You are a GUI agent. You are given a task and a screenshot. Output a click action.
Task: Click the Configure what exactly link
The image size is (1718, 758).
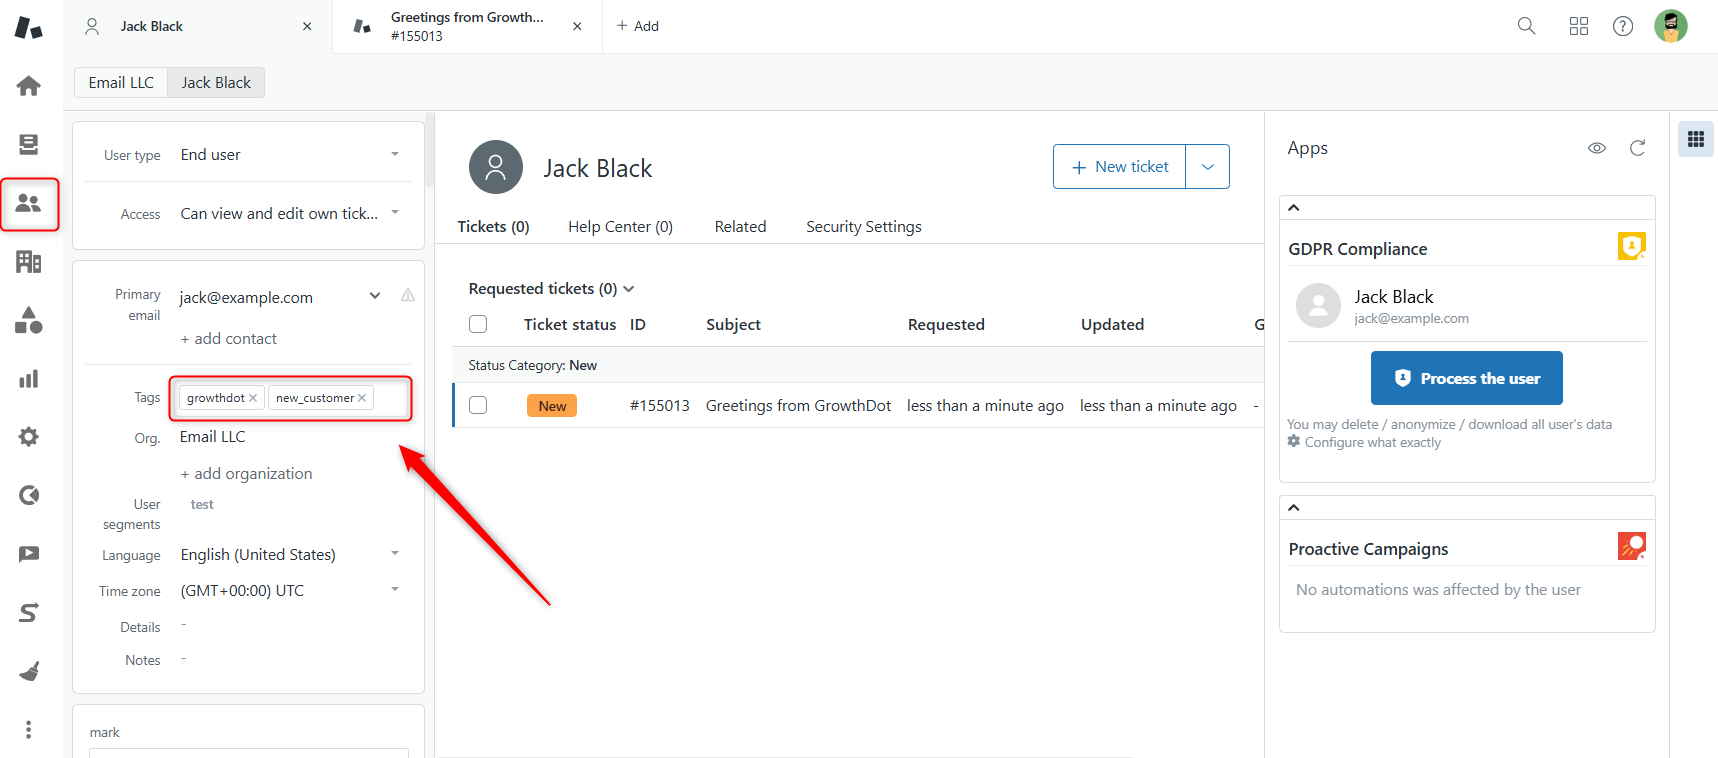click(x=1373, y=442)
